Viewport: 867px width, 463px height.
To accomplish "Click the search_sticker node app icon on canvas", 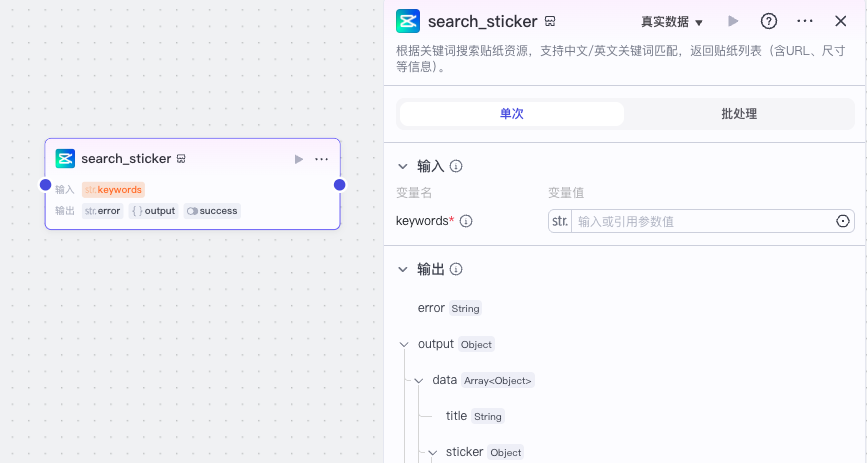I will (x=65, y=159).
